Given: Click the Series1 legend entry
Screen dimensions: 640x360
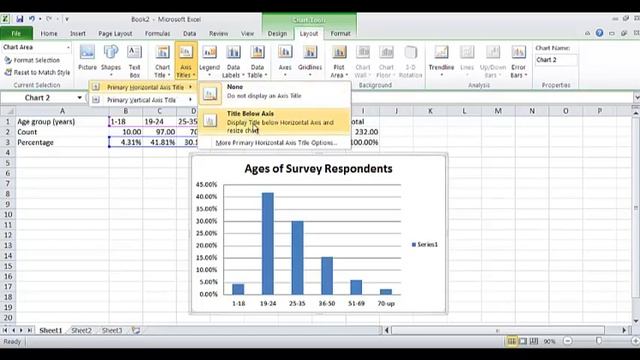Looking at the screenshot, I should pyautogui.click(x=424, y=244).
